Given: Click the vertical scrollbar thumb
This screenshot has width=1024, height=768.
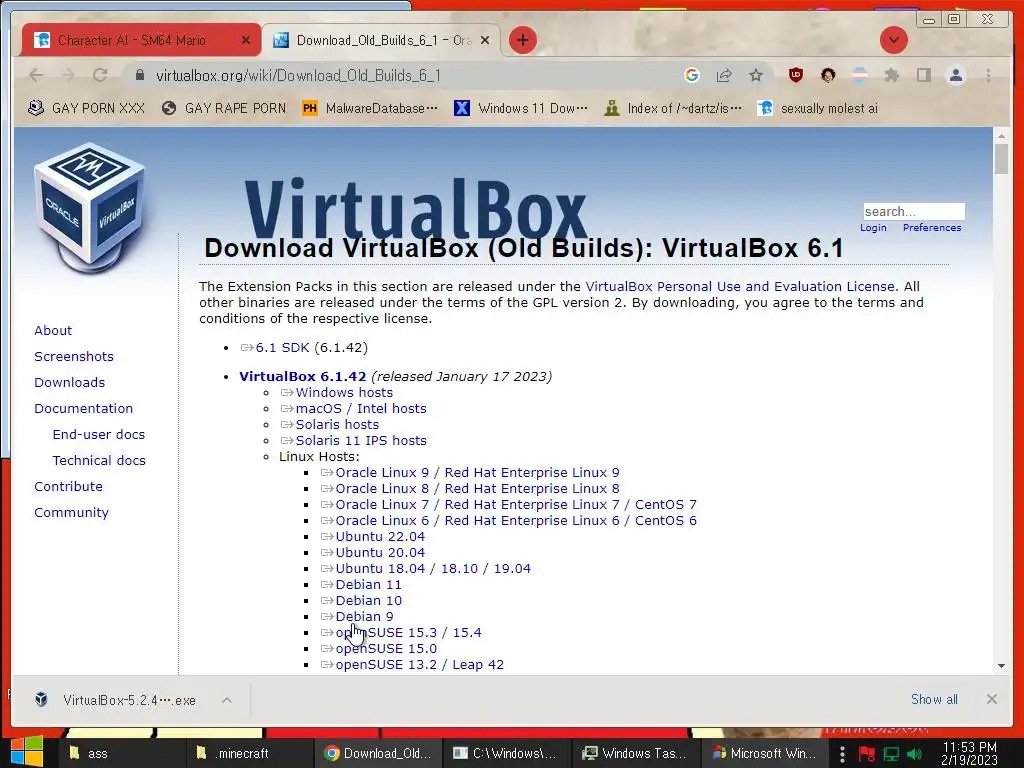Looking at the screenshot, I should click(1001, 159).
